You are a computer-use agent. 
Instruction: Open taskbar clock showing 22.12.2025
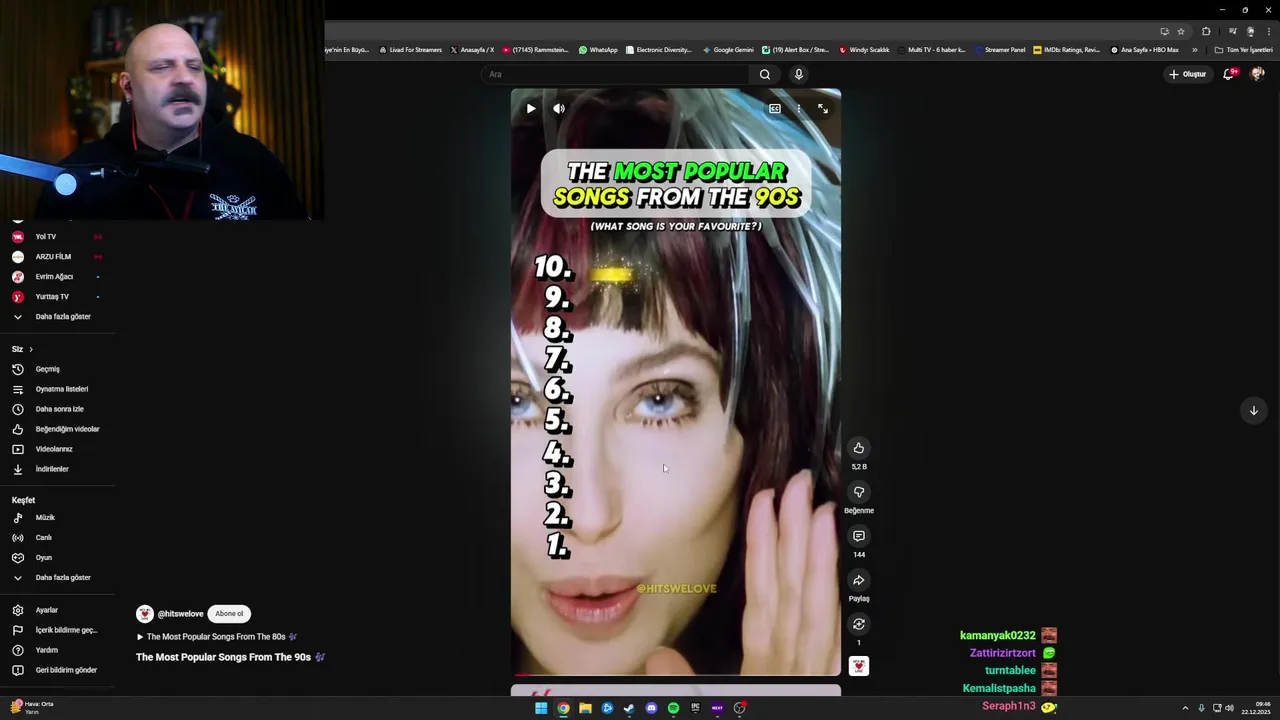(x=1255, y=708)
